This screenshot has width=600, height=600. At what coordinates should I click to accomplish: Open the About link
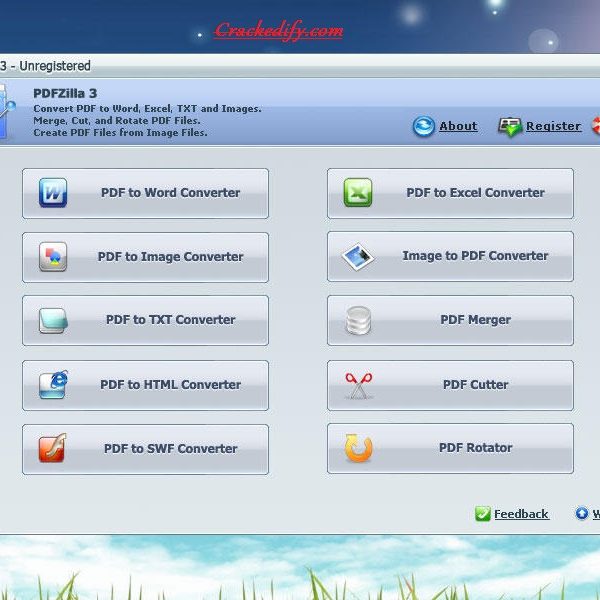point(458,126)
